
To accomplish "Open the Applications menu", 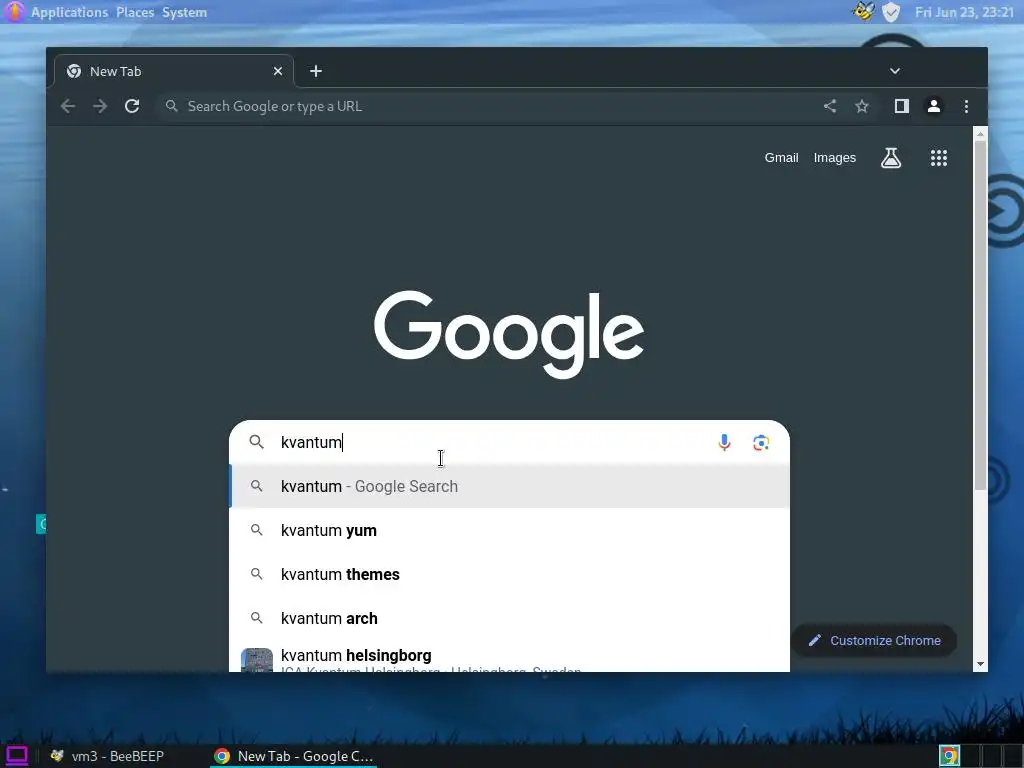I will click(x=69, y=12).
